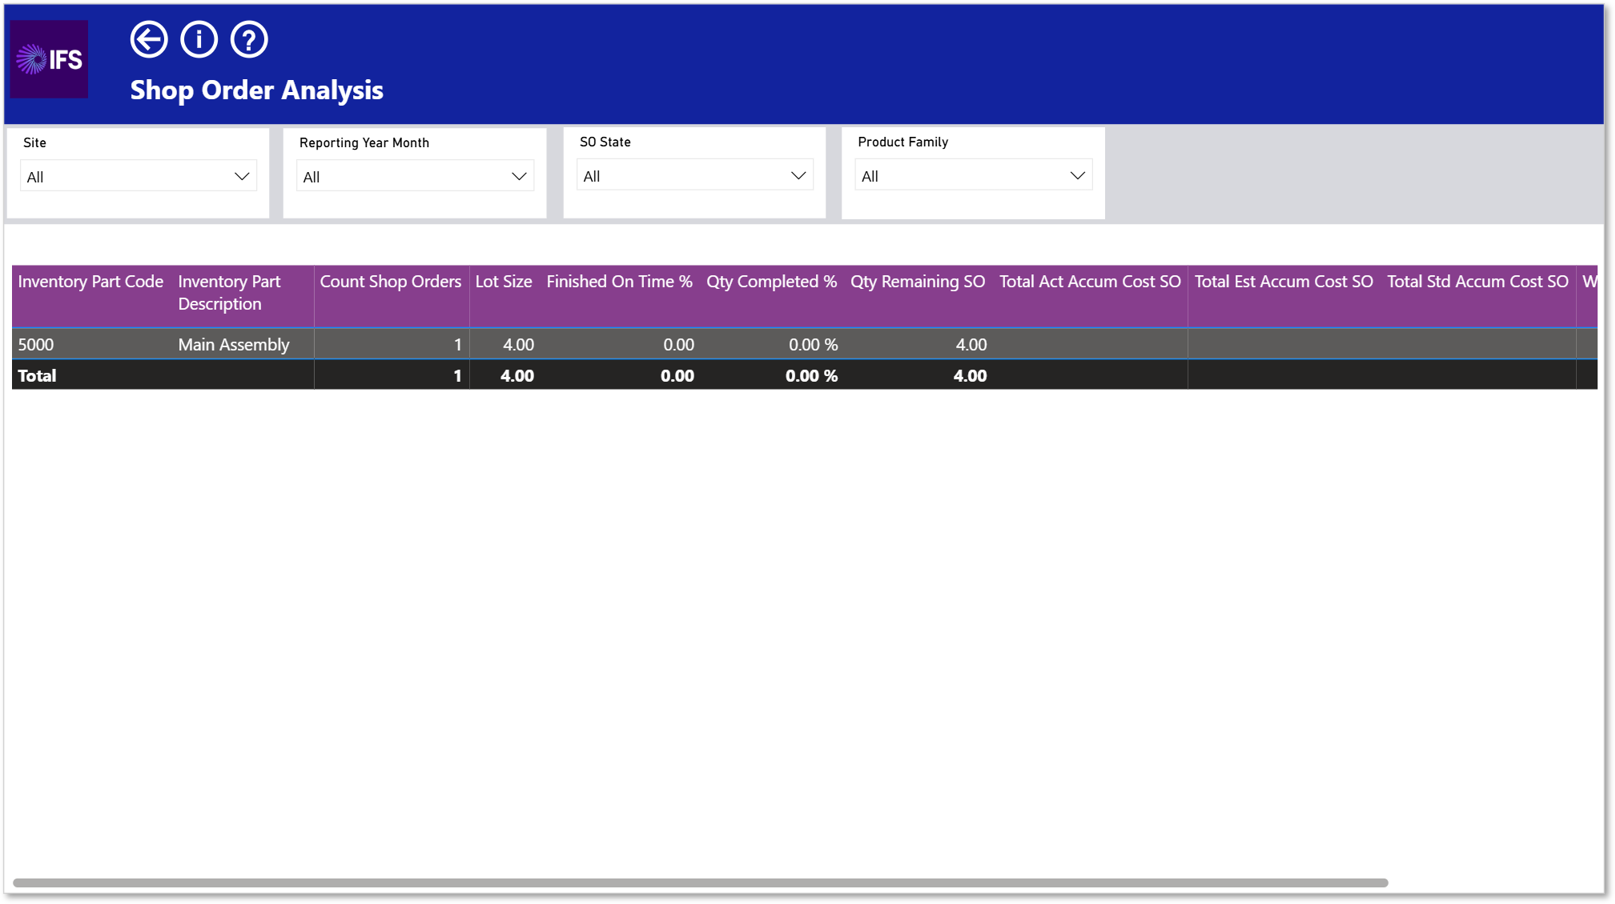Select the 5000 part code cell

point(36,345)
